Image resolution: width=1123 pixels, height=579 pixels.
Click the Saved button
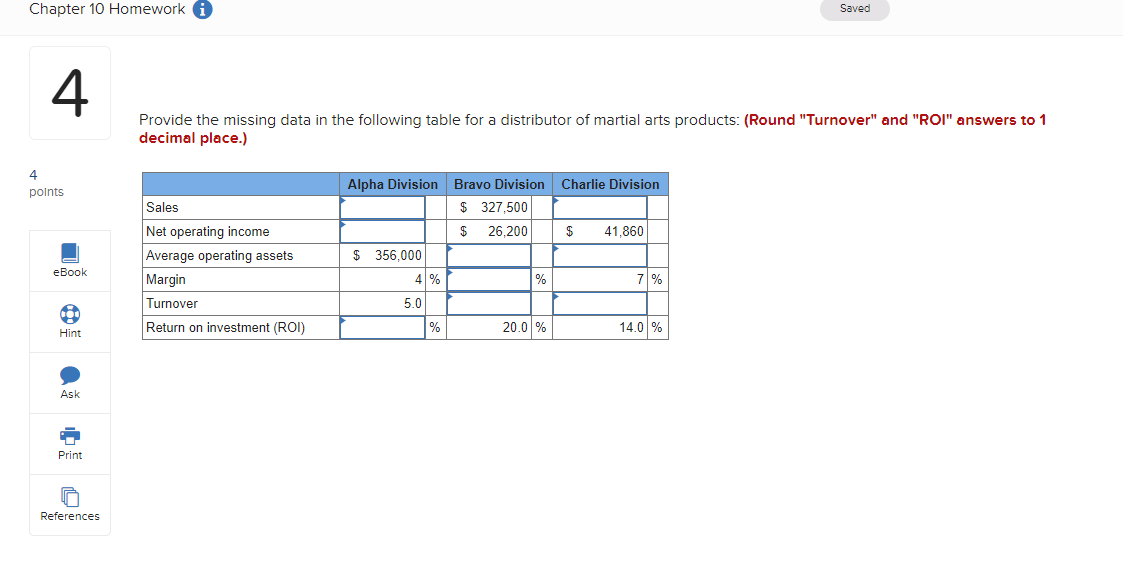point(854,8)
